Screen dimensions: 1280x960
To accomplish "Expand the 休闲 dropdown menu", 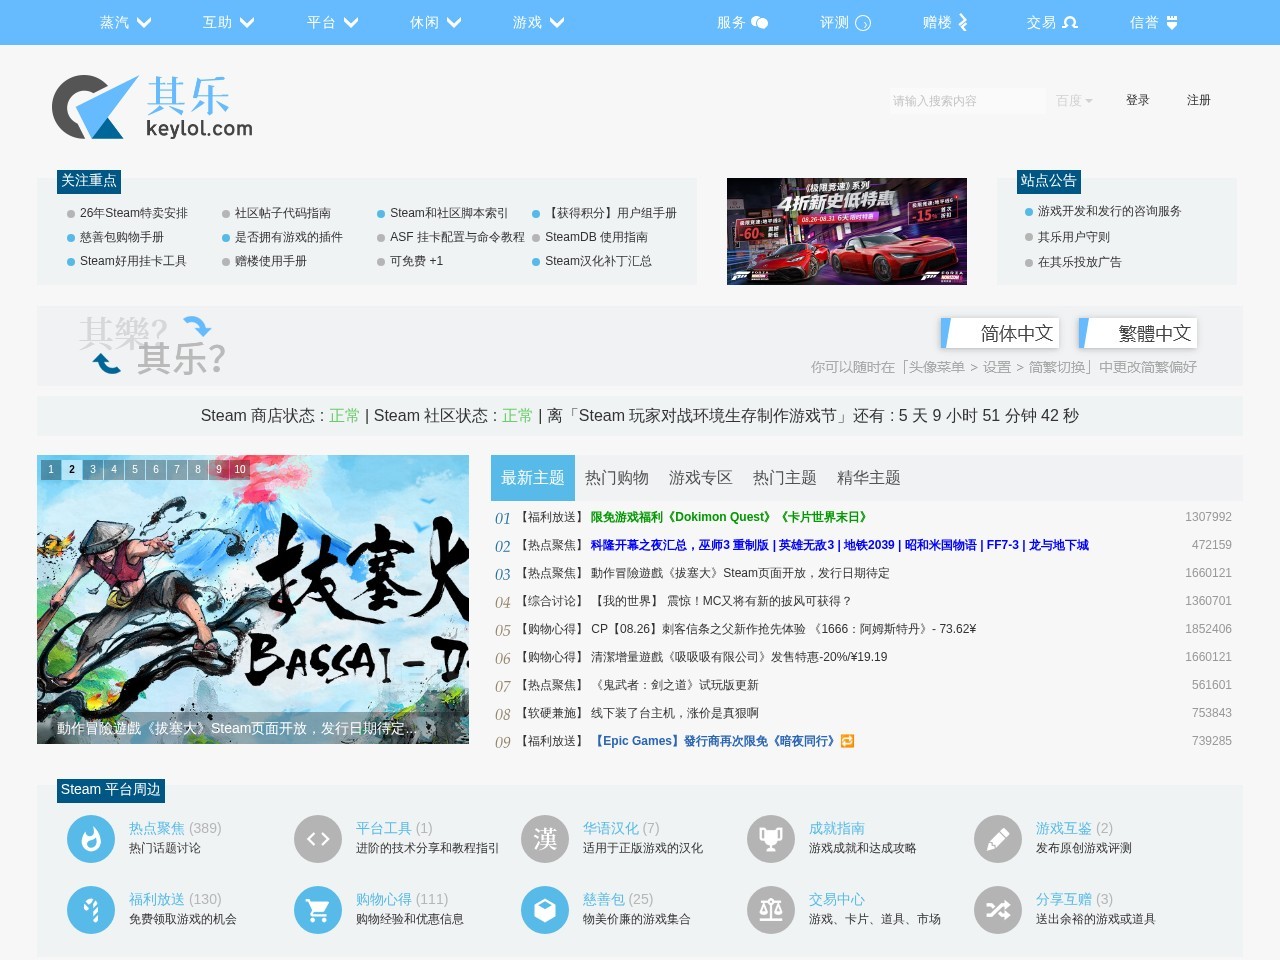I will (435, 22).
